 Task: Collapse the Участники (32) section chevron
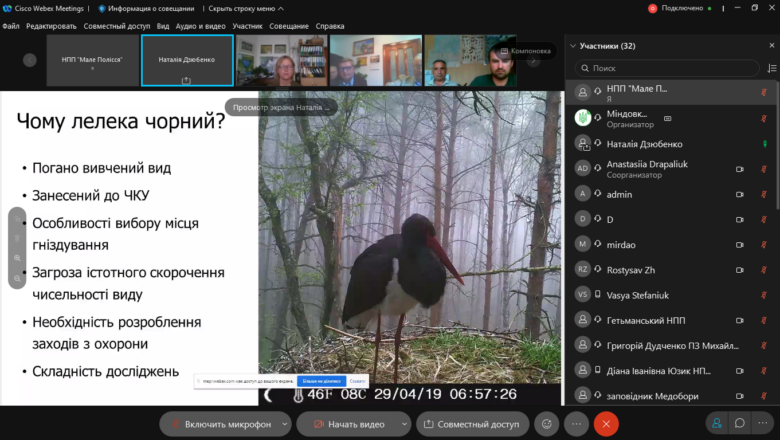point(573,46)
